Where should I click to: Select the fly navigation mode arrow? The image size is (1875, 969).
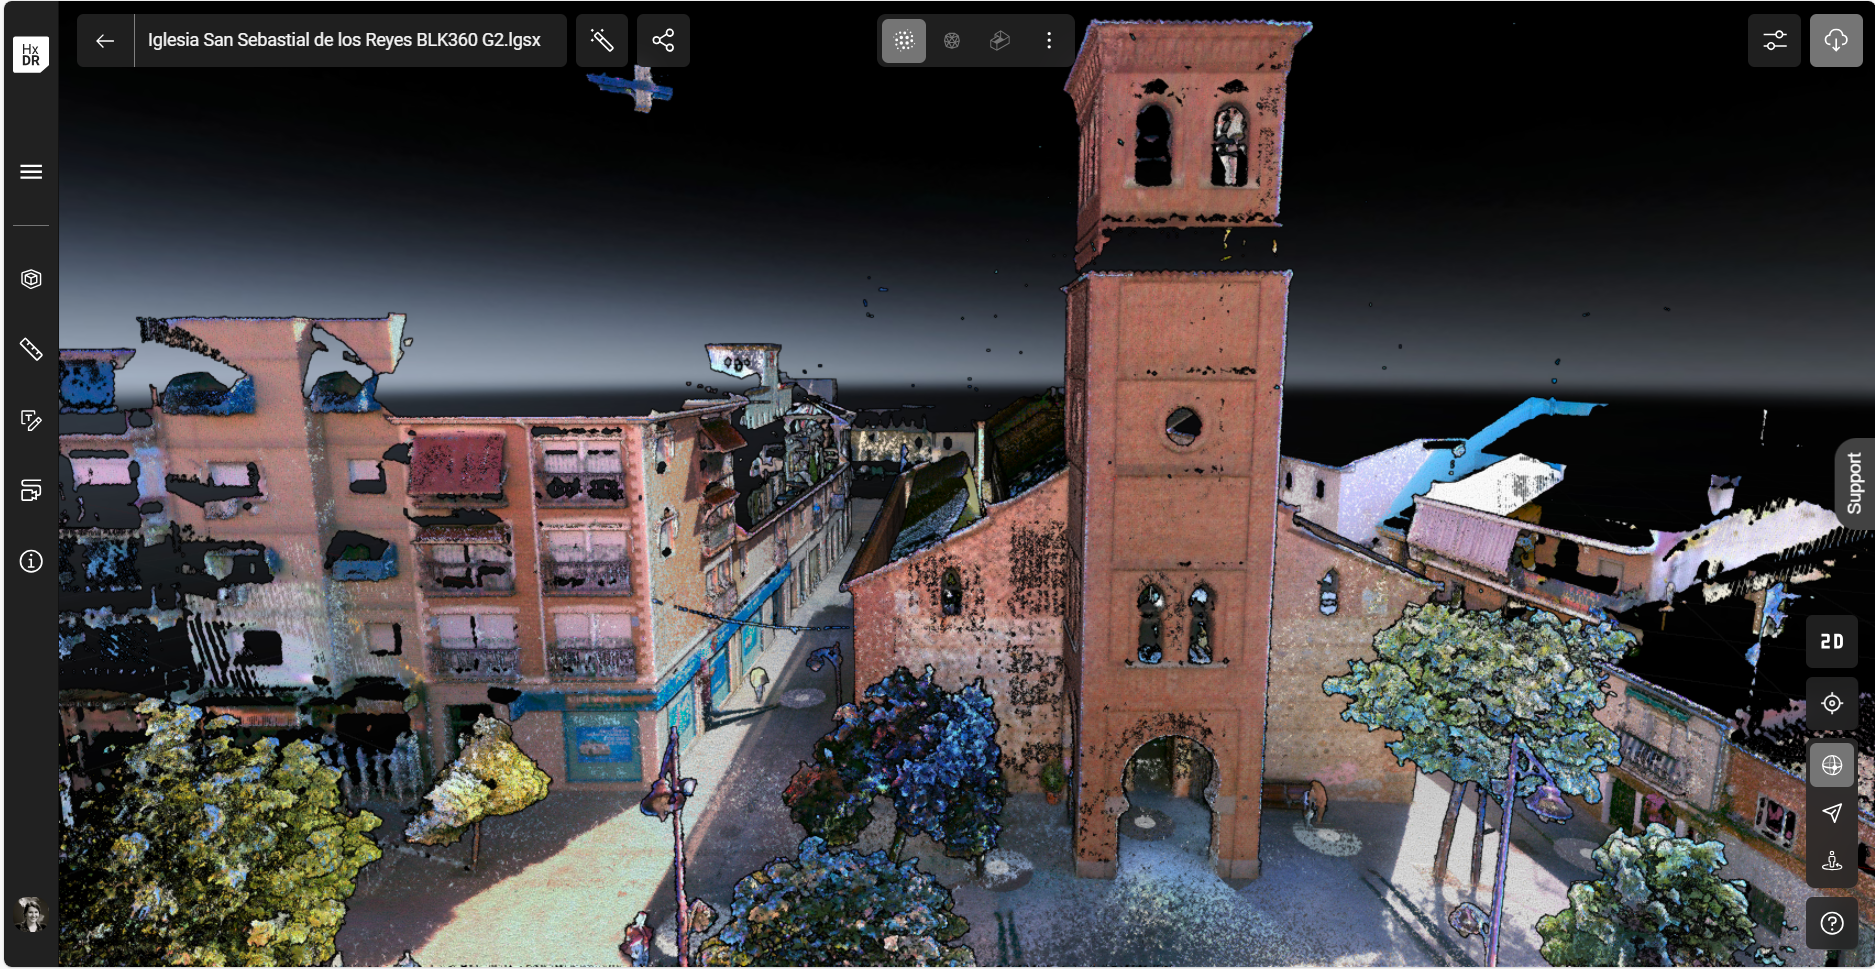pyautogui.click(x=1831, y=813)
